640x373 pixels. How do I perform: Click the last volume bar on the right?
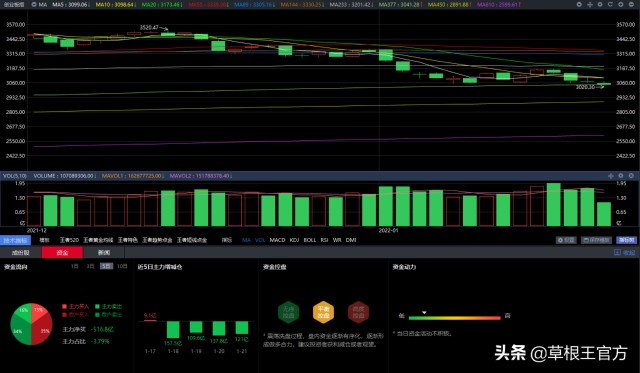click(x=604, y=214)
